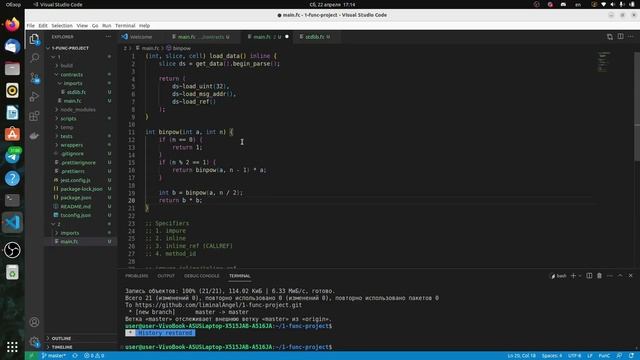Expand the TIMELINE section
This screenshot has height=360, width=640.
(62, 347)
